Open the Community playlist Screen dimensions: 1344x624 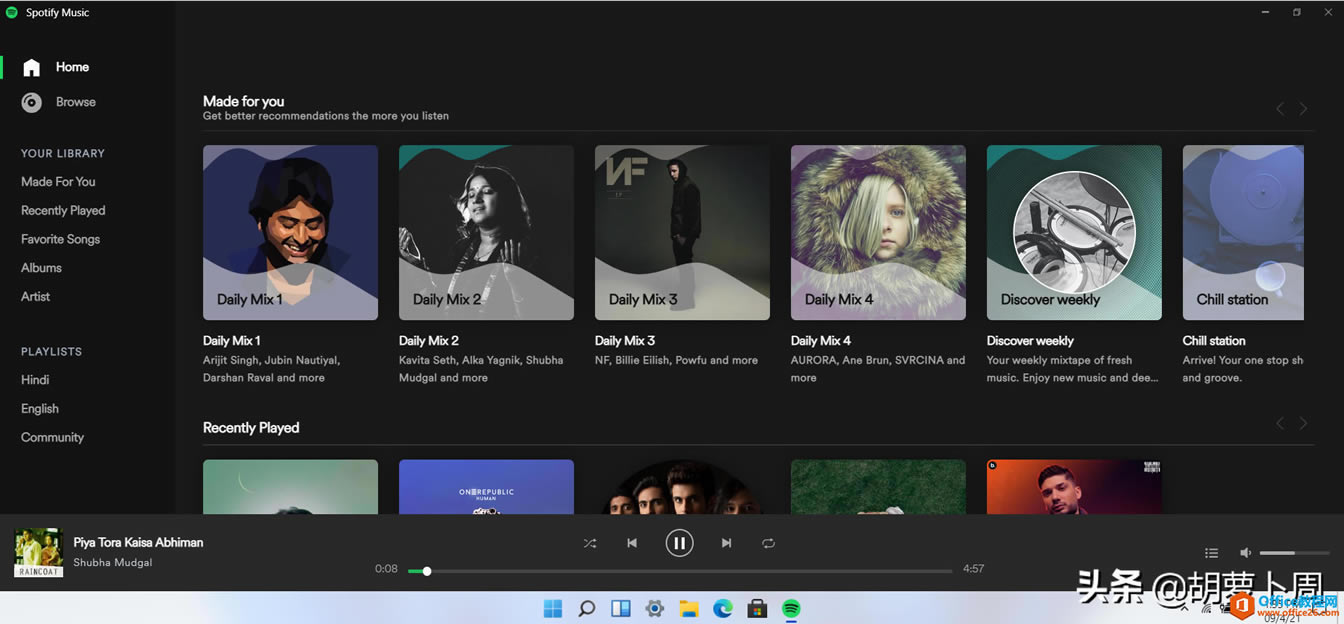click(52, 437)
